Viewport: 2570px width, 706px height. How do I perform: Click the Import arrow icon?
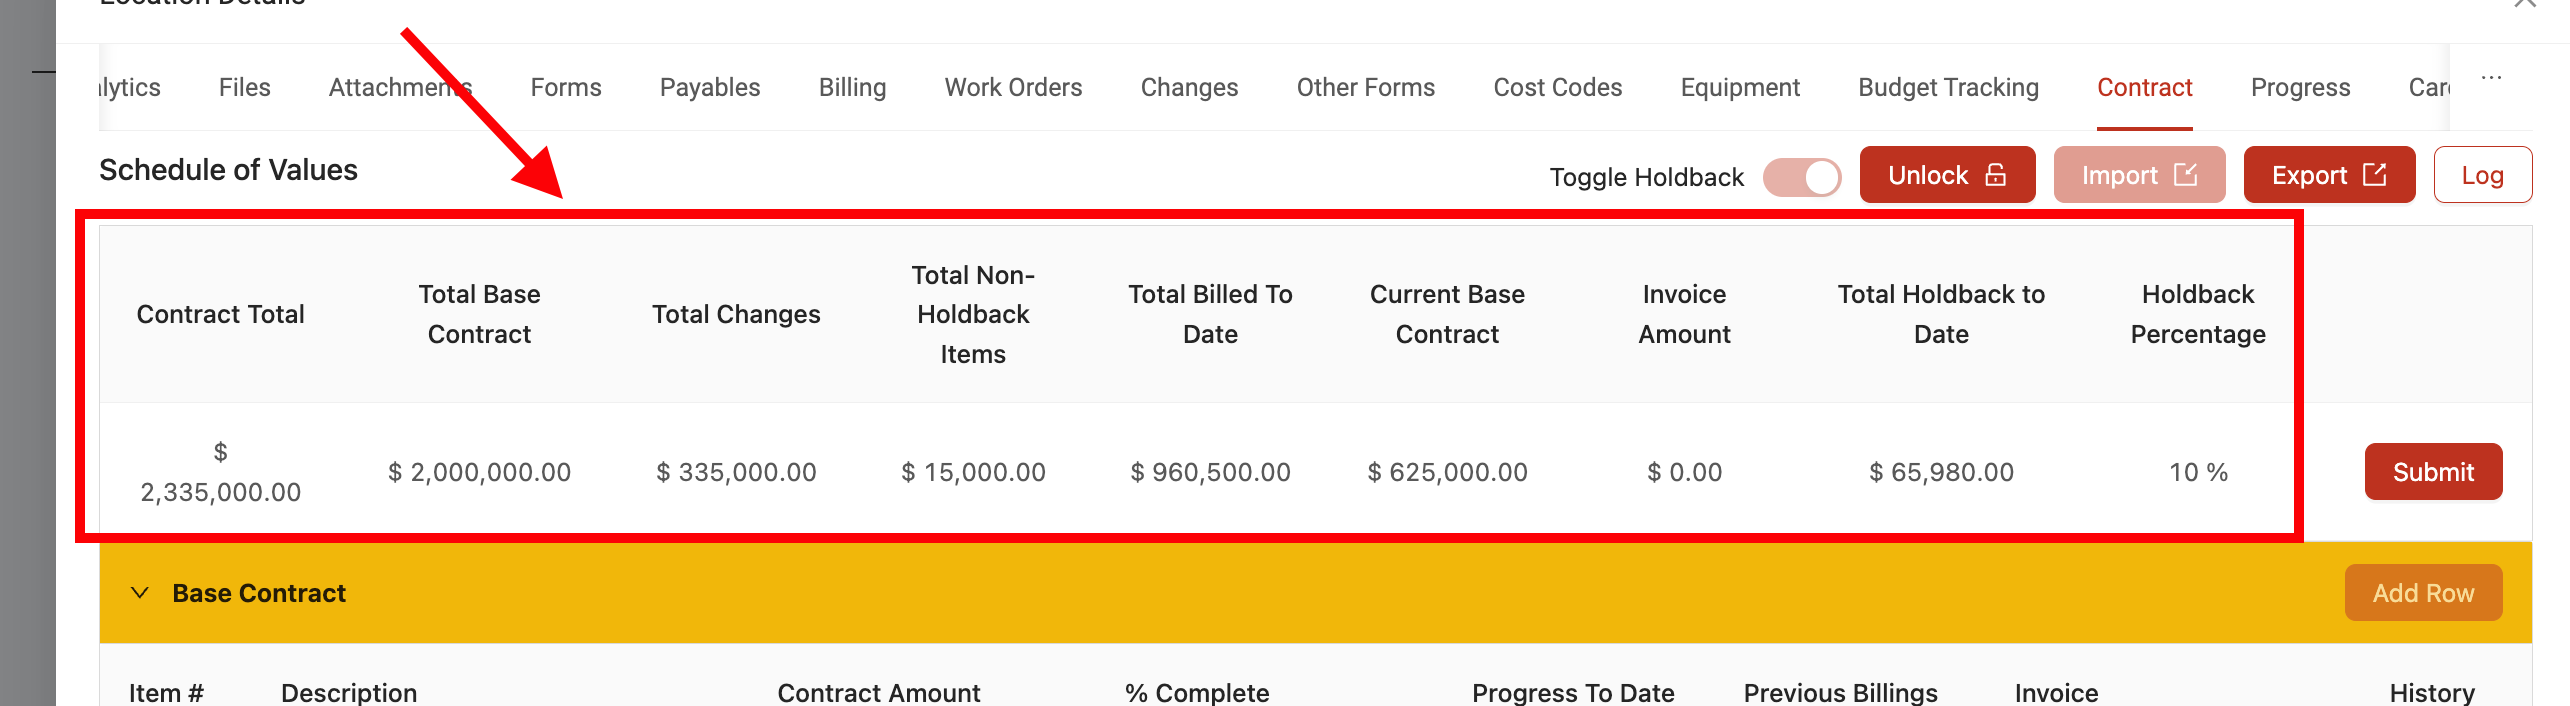(x=2186, y=175)
